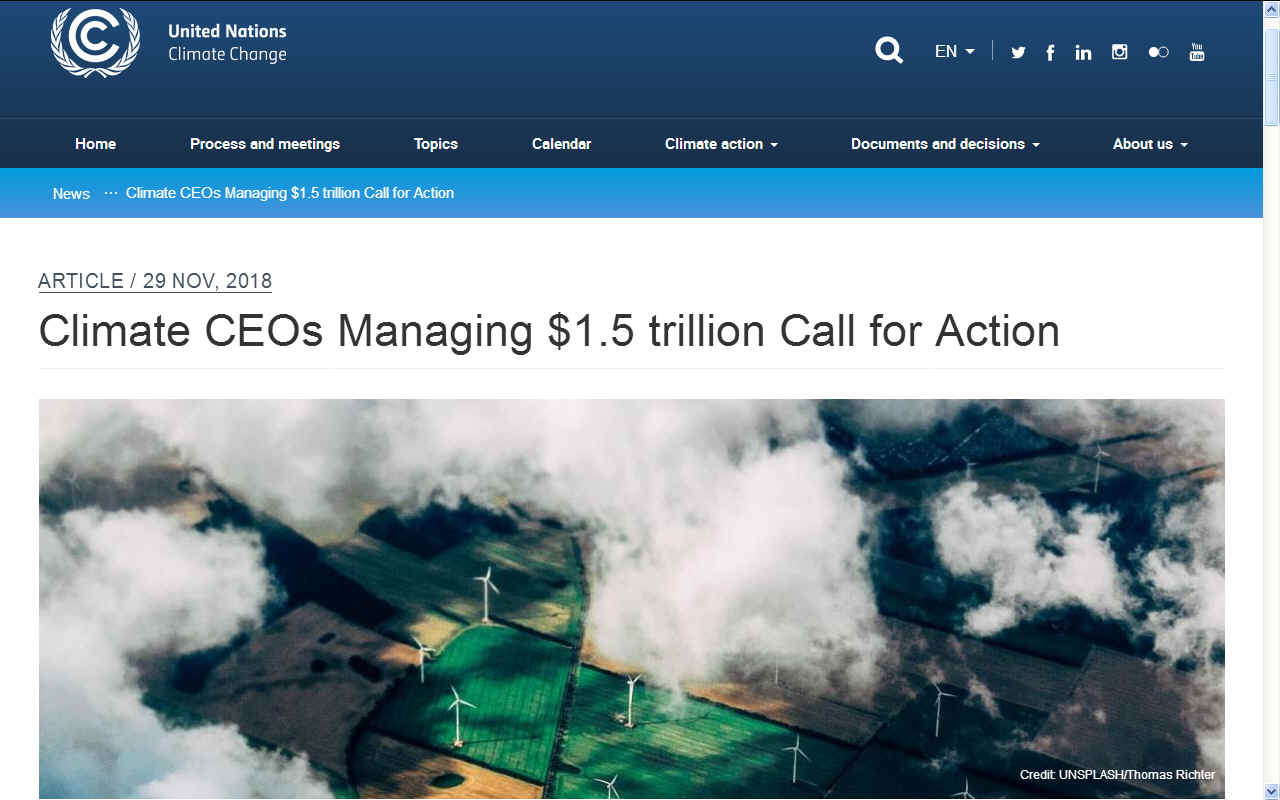
Task: Click the News breadcrumb link
Action: (x=71, y=193)
